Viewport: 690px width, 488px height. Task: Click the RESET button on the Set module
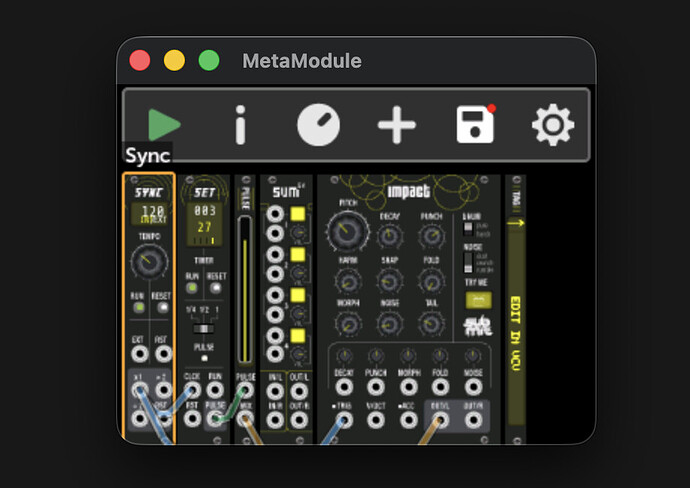(x=216, y=288)
